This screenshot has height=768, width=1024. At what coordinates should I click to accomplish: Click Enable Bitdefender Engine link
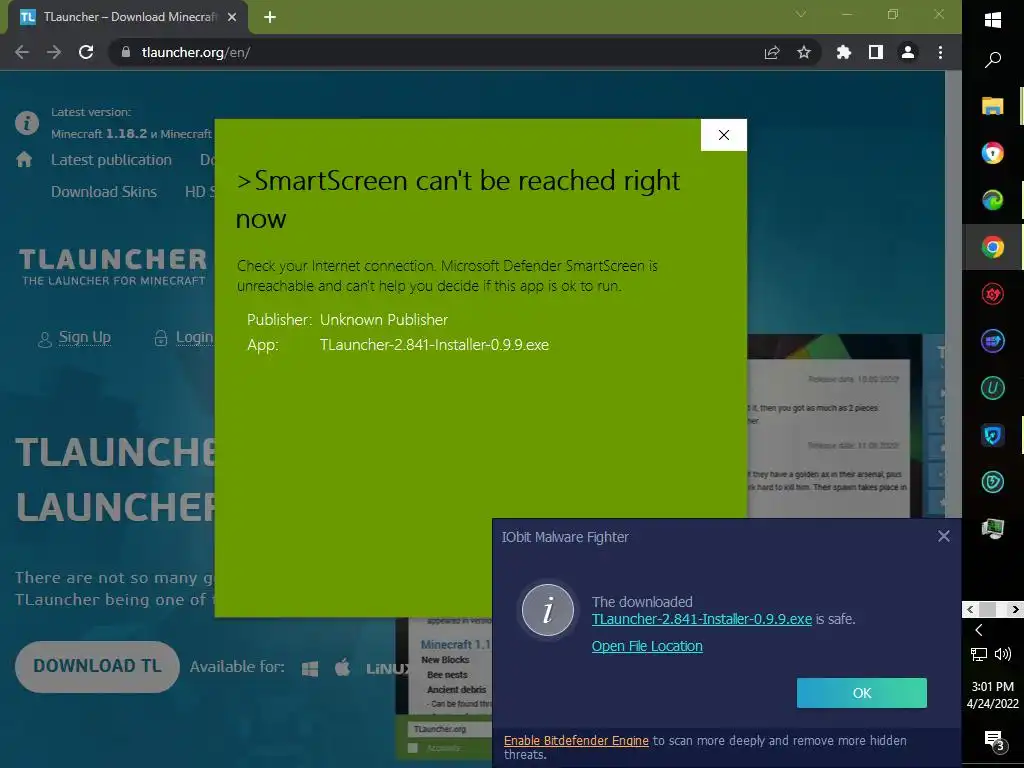576,741
